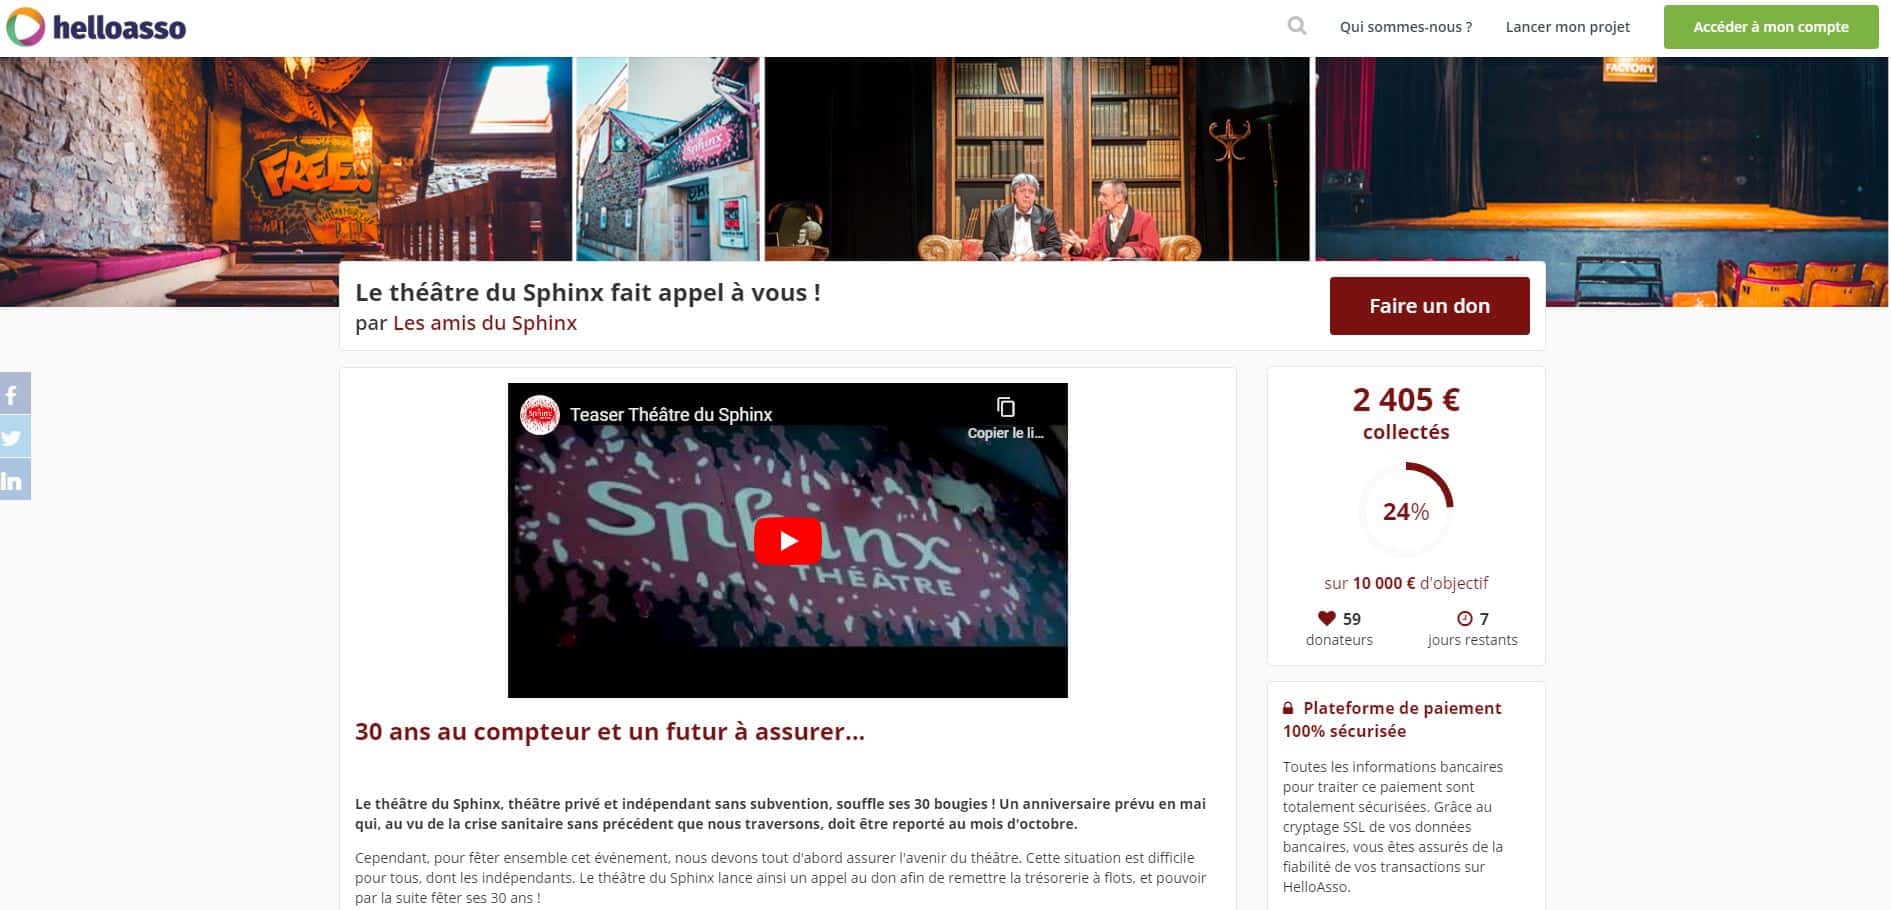Click the heart icon beside 59 donateurs
Viewport: 1891px width, 910px height.
(1327, 618)
